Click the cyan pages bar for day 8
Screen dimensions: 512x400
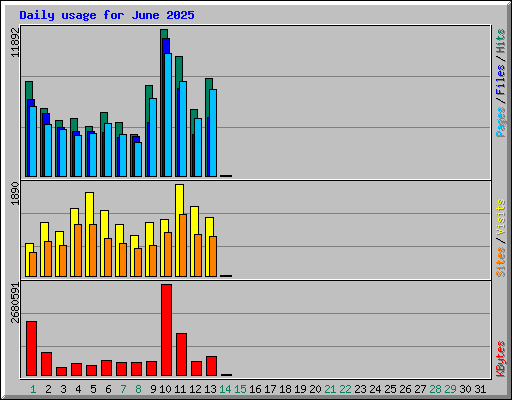138,159
